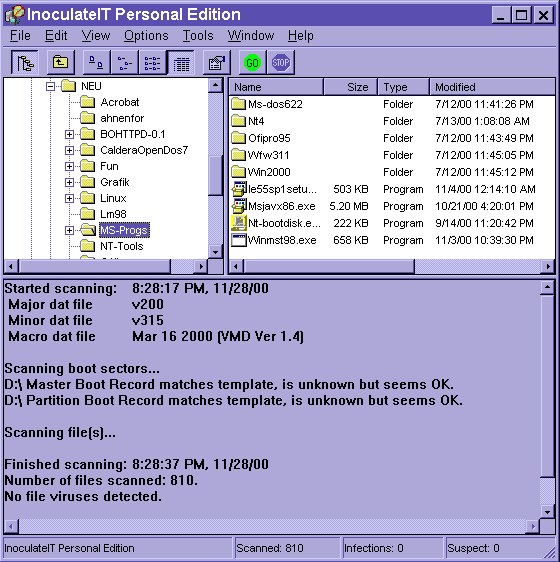The width and height of the screenshot is (560, 562).
Task: Click InoculateIT title bar app icon
Action: (x=14, y=15)
